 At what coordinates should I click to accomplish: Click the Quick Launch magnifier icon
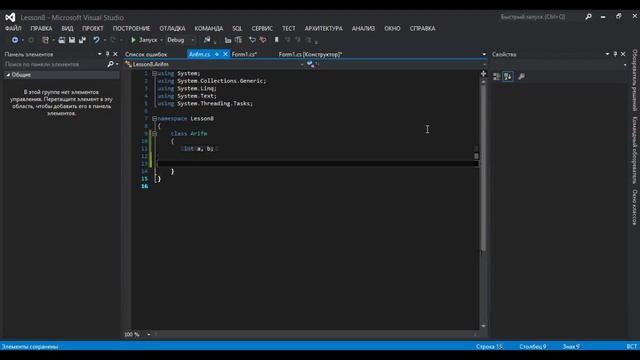588,17
